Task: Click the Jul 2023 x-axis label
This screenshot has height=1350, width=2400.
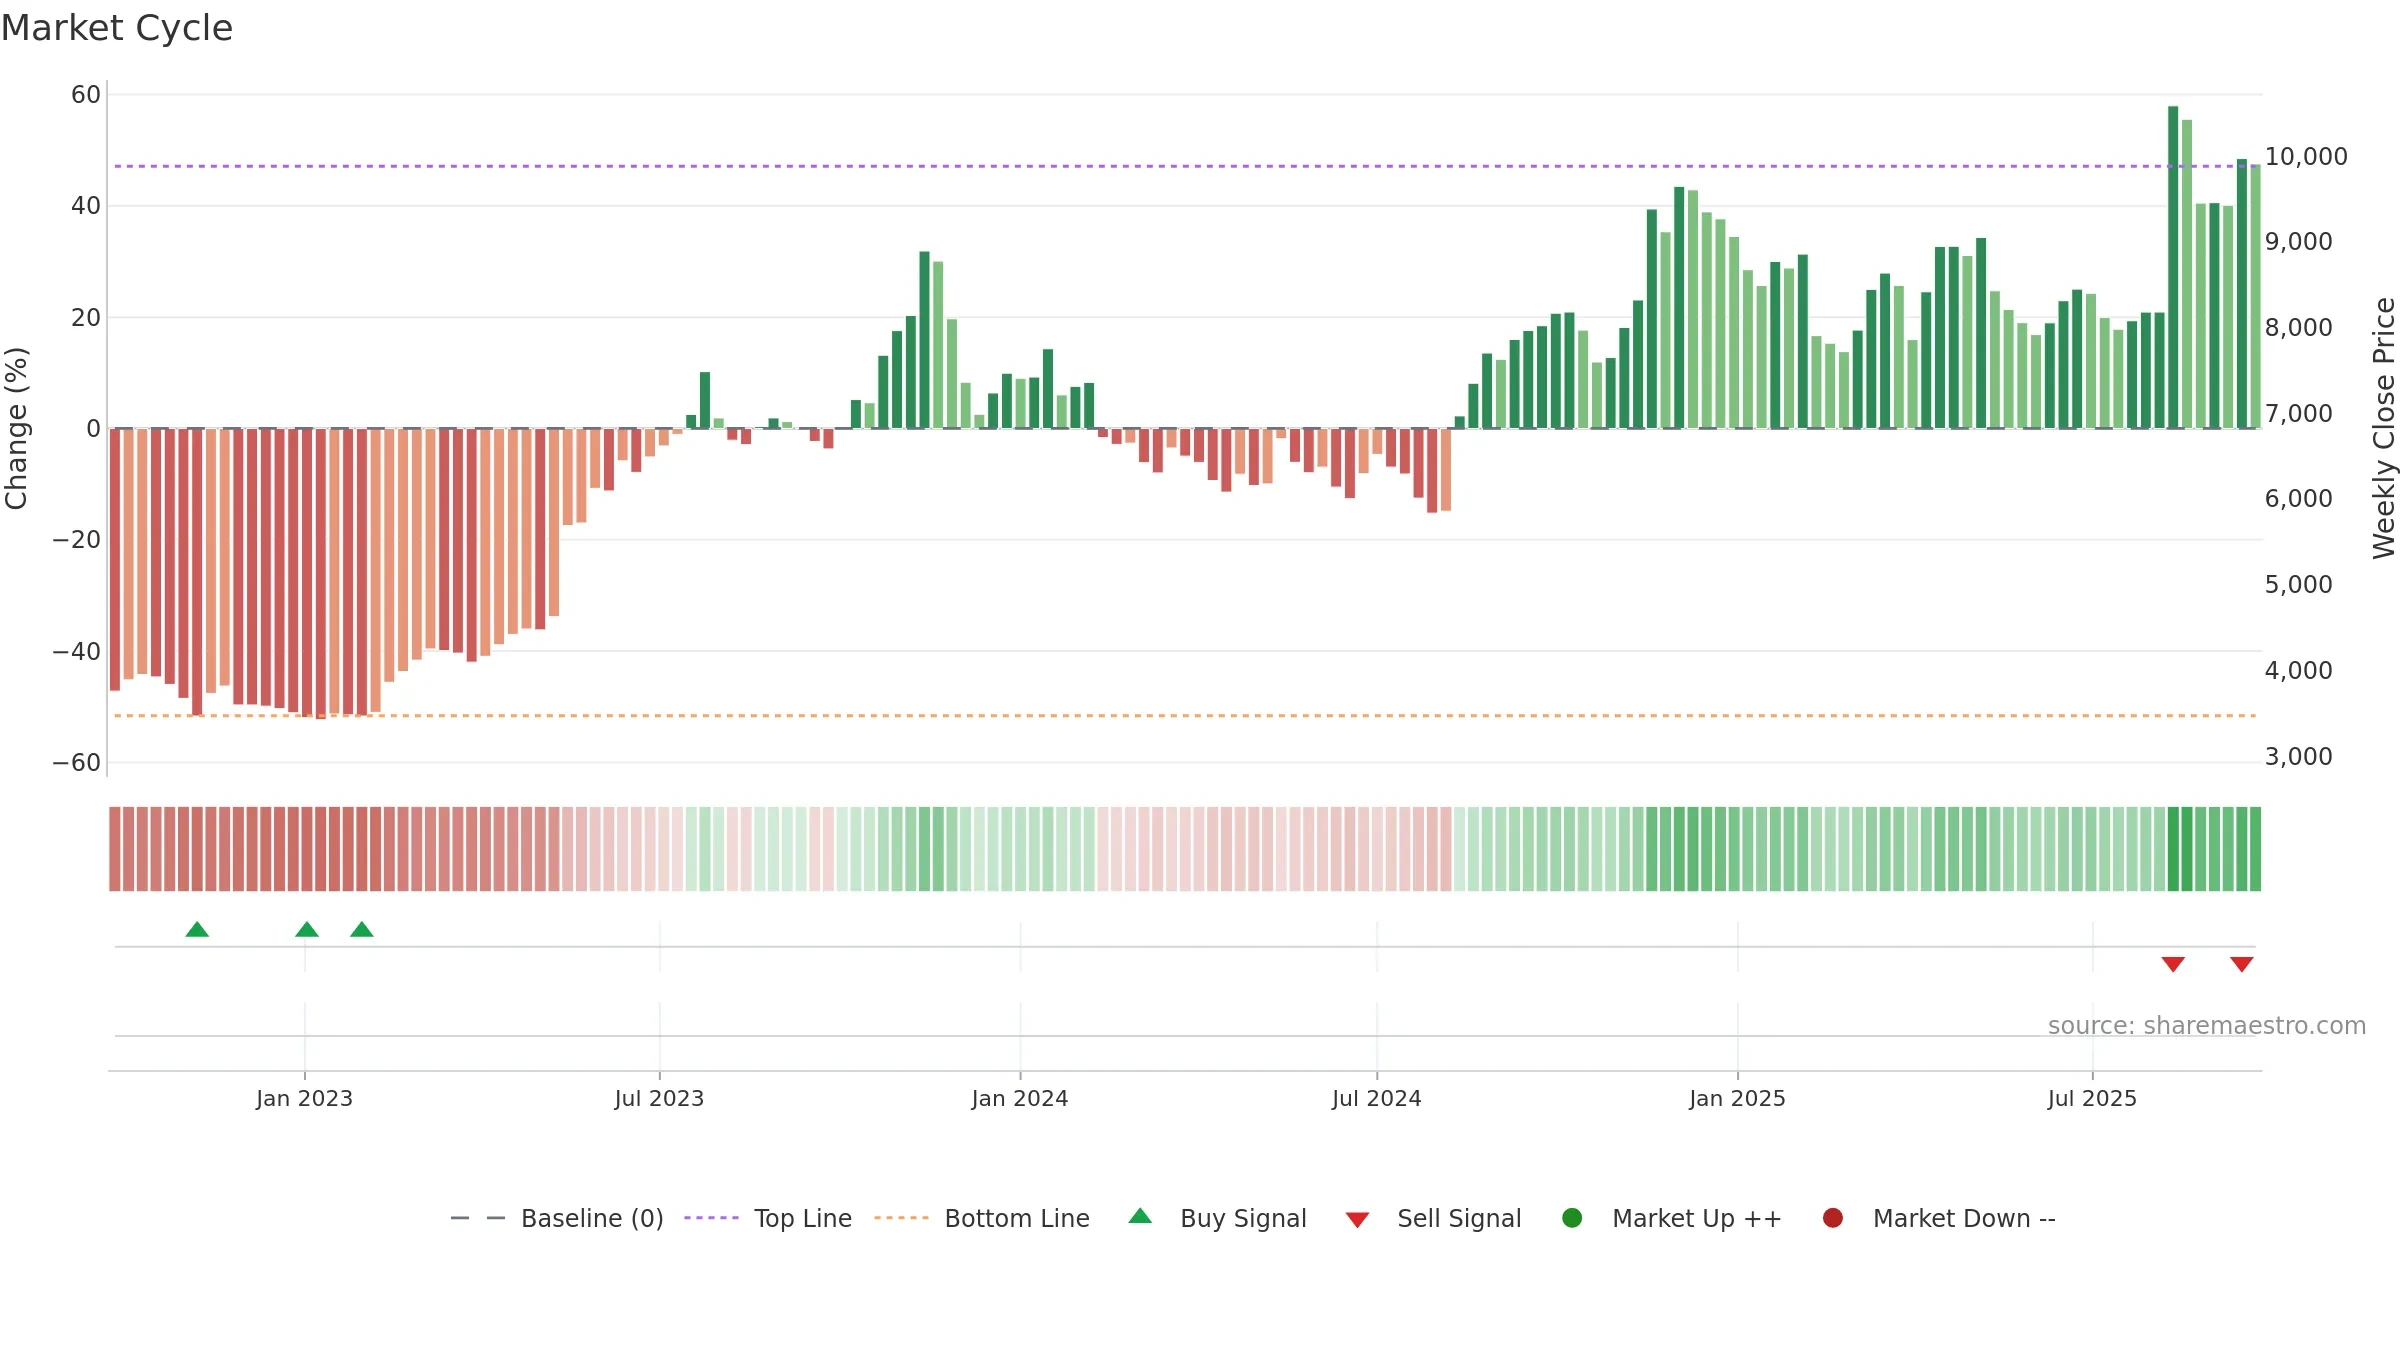Action: tap(659, 1099)
